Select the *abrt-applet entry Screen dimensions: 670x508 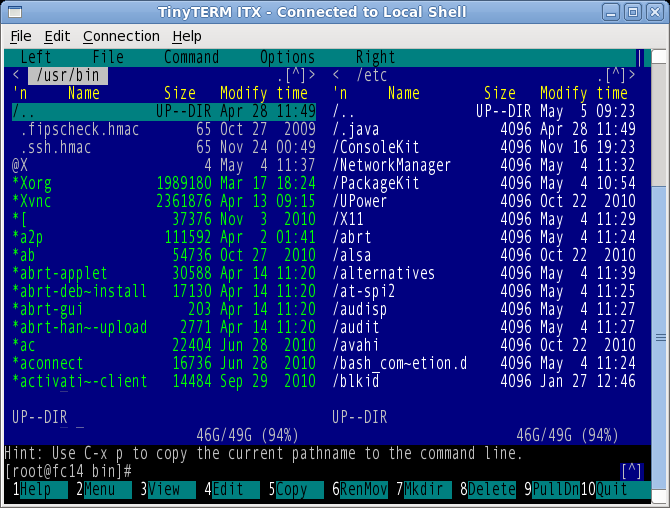point(164,273)
